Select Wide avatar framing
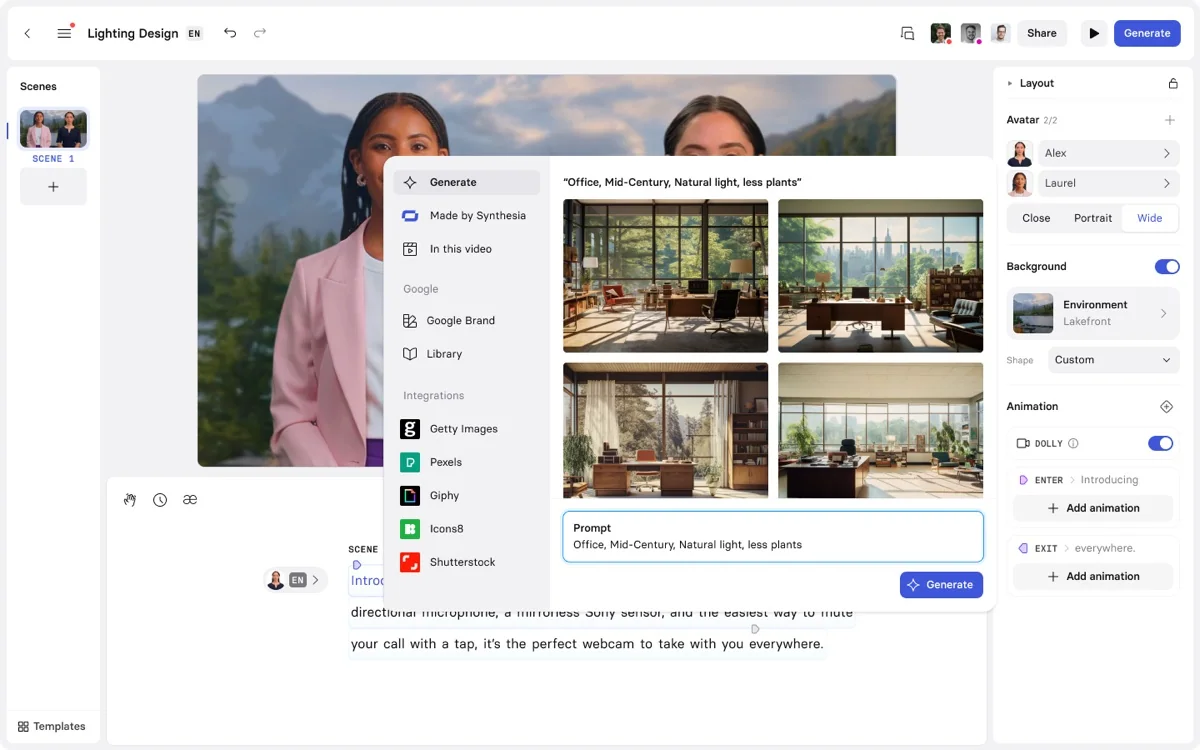The image size is (1200, 750). coord(1150,218)
